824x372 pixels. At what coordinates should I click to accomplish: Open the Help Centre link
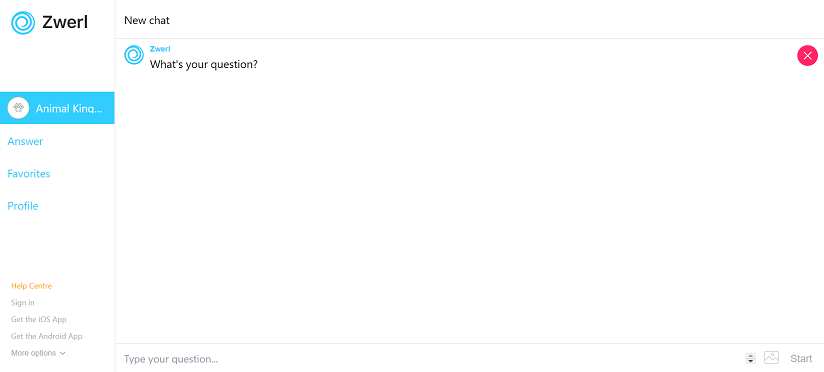click(x=32, y=286)
